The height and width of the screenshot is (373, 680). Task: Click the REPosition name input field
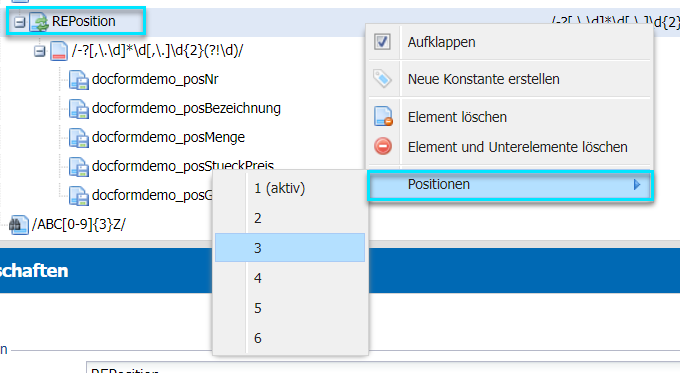pos(383,367)
